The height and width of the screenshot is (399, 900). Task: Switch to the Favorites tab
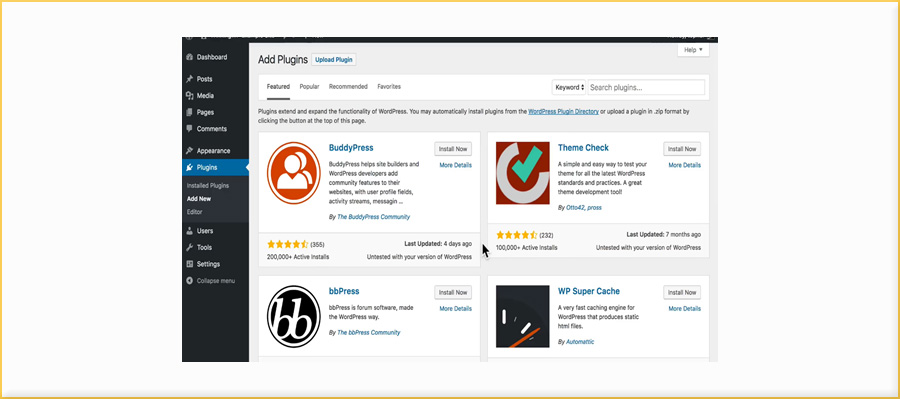point(389,87)
